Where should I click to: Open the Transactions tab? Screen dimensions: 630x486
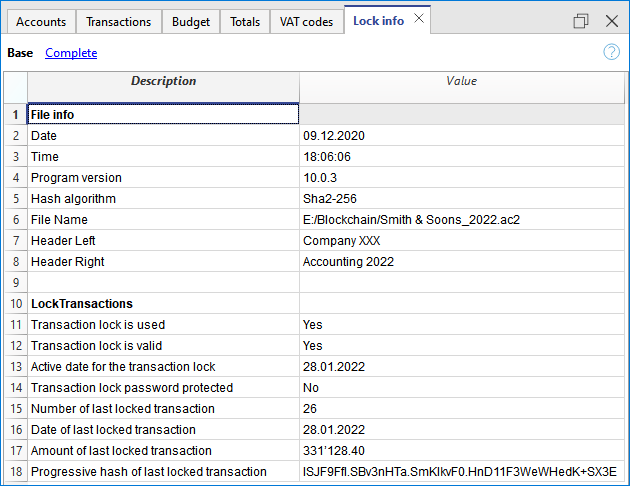tap(118, 21)
